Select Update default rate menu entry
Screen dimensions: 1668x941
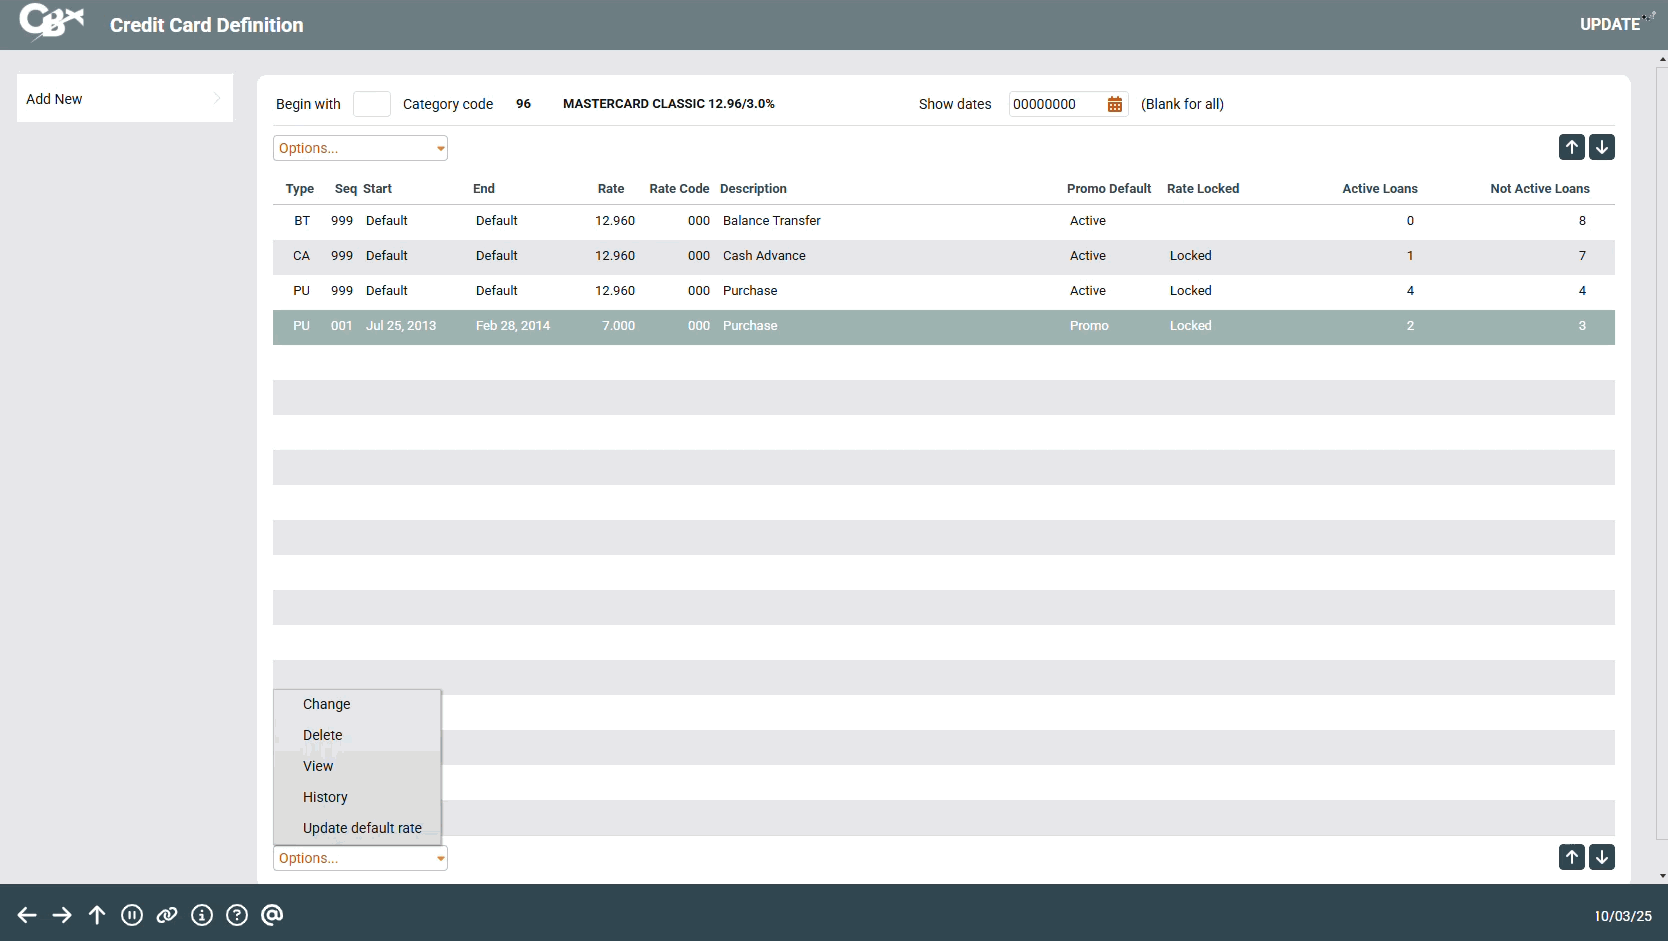coord(362,828)
